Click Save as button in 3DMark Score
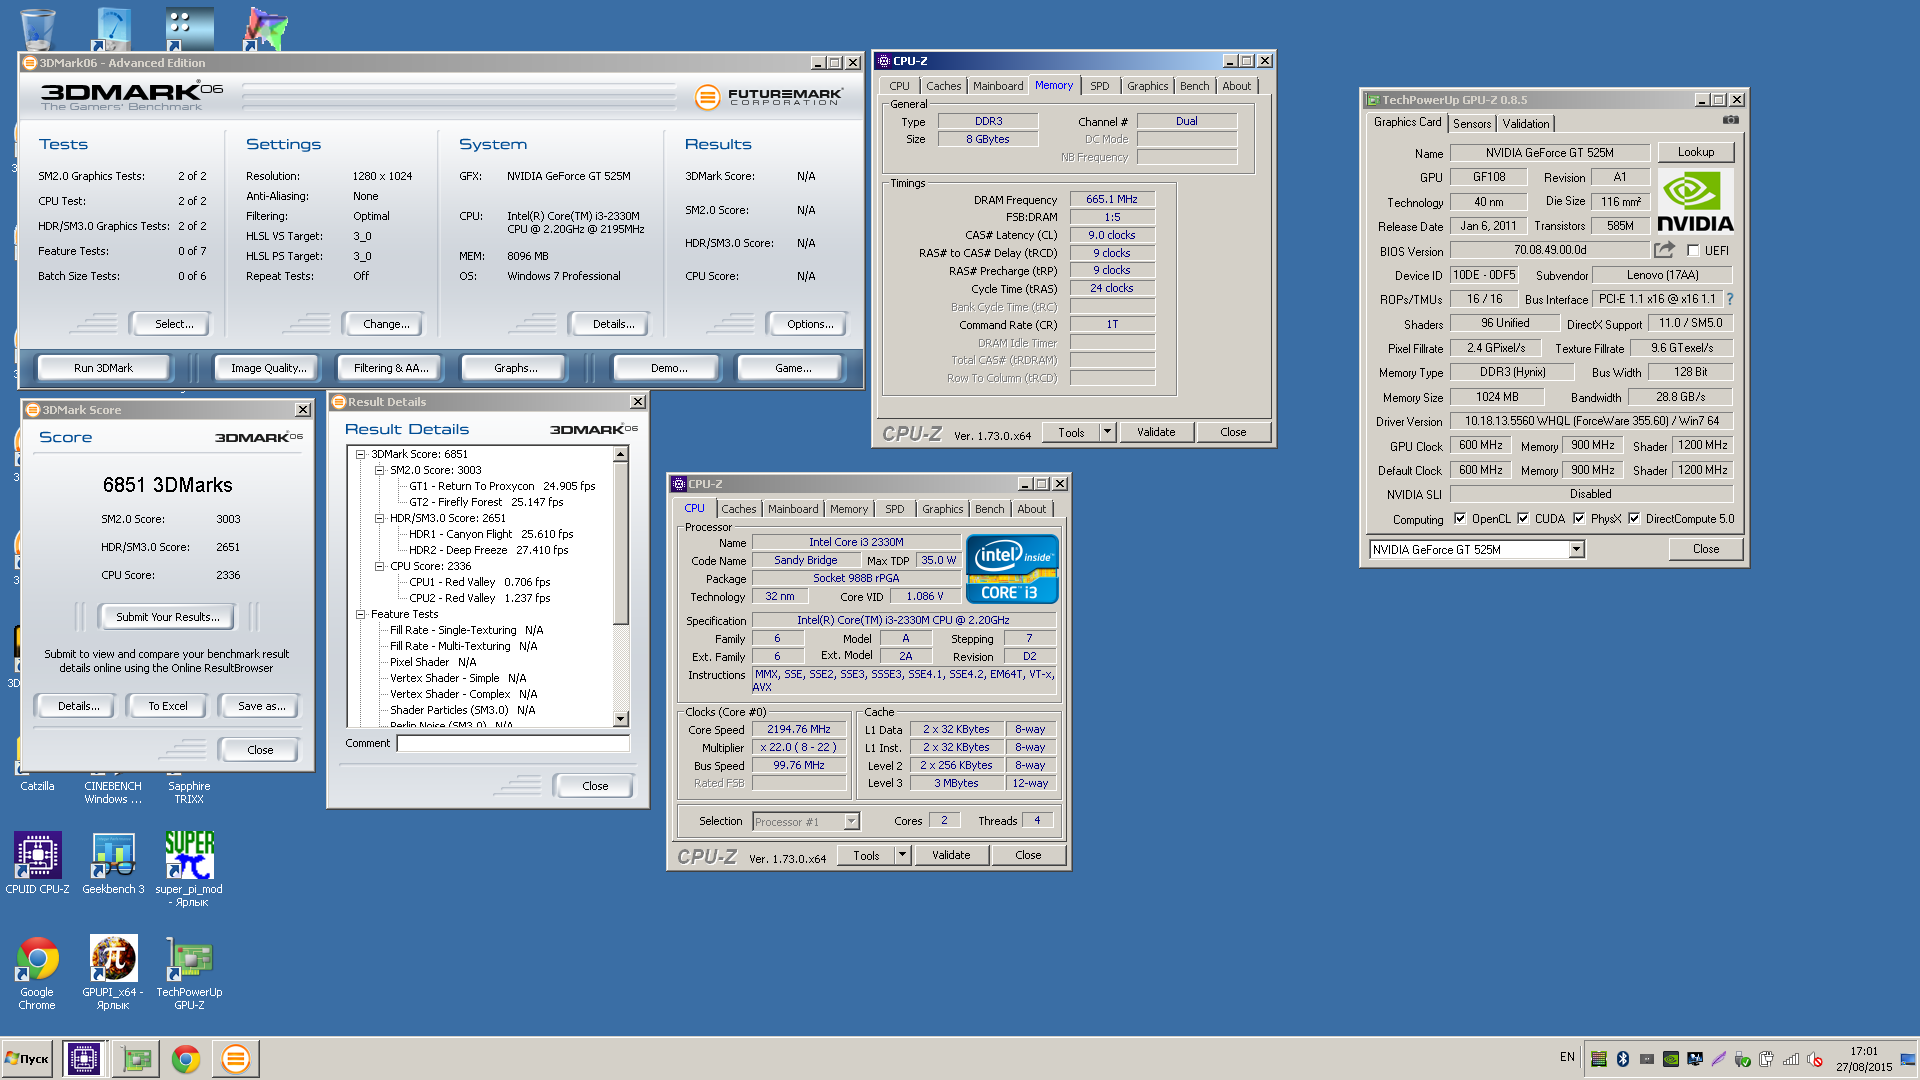This screenshot has height=1080, width=1920. tap(261, 706)
